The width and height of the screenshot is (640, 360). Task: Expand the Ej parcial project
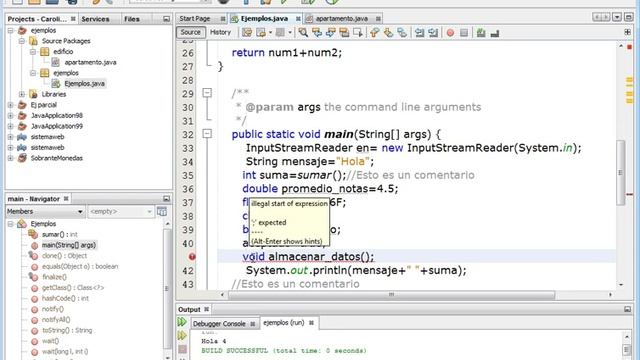11,105
